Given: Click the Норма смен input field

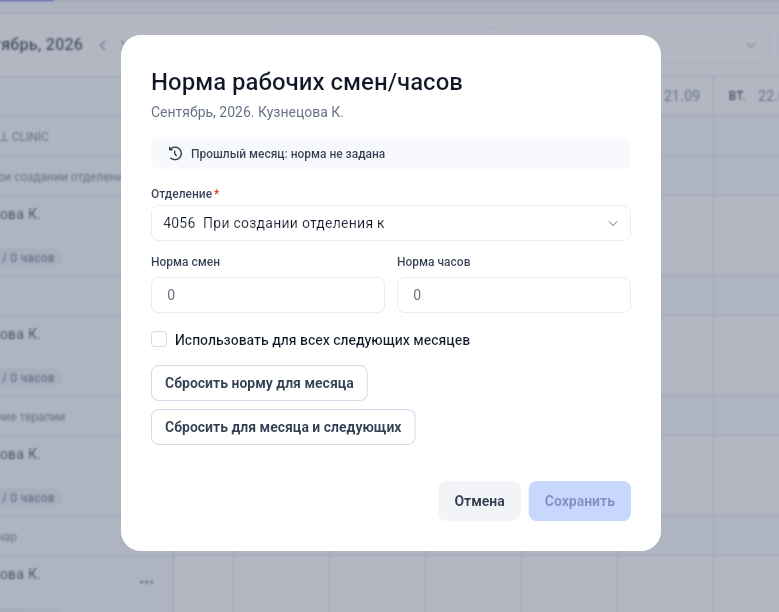Looking at the screenshot, I should click(268, 295).
